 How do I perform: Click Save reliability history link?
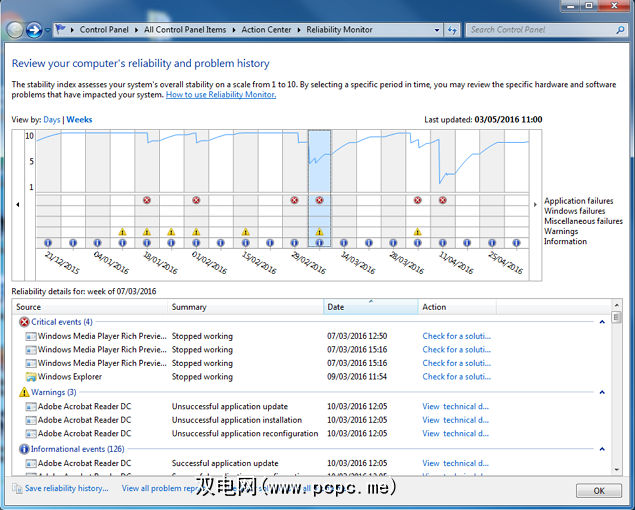click(66, 489)
